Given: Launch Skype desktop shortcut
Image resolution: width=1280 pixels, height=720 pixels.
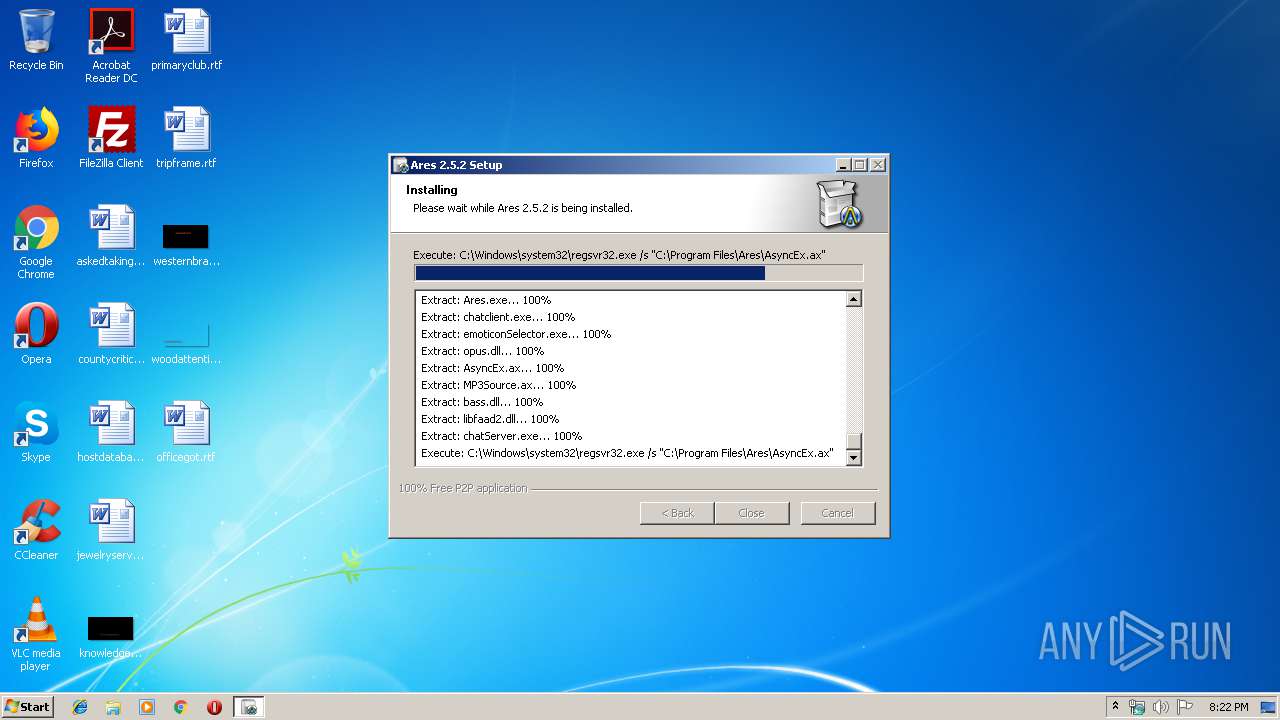Looking at the screenshot, I should pyautogui.click(x=36, y=432).
